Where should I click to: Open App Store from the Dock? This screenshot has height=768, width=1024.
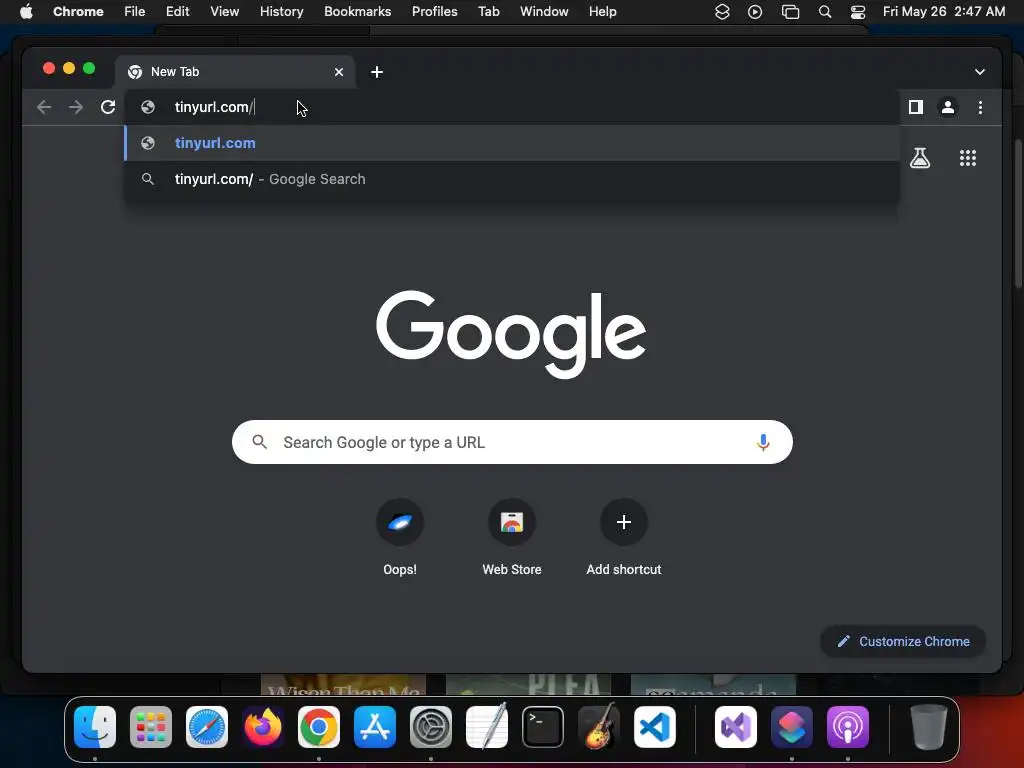(x=375, y=727)
